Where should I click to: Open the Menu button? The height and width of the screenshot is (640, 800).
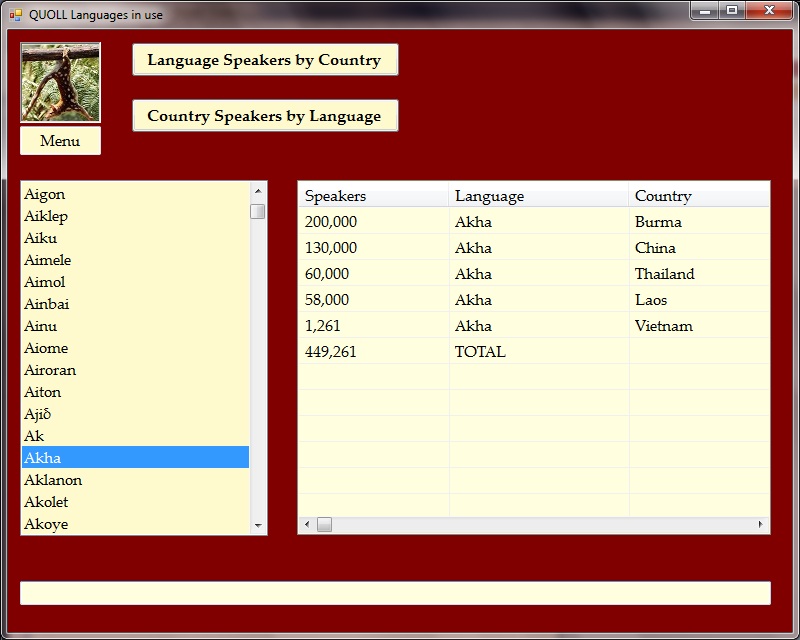pyautogui.click(x=60, y=141)
